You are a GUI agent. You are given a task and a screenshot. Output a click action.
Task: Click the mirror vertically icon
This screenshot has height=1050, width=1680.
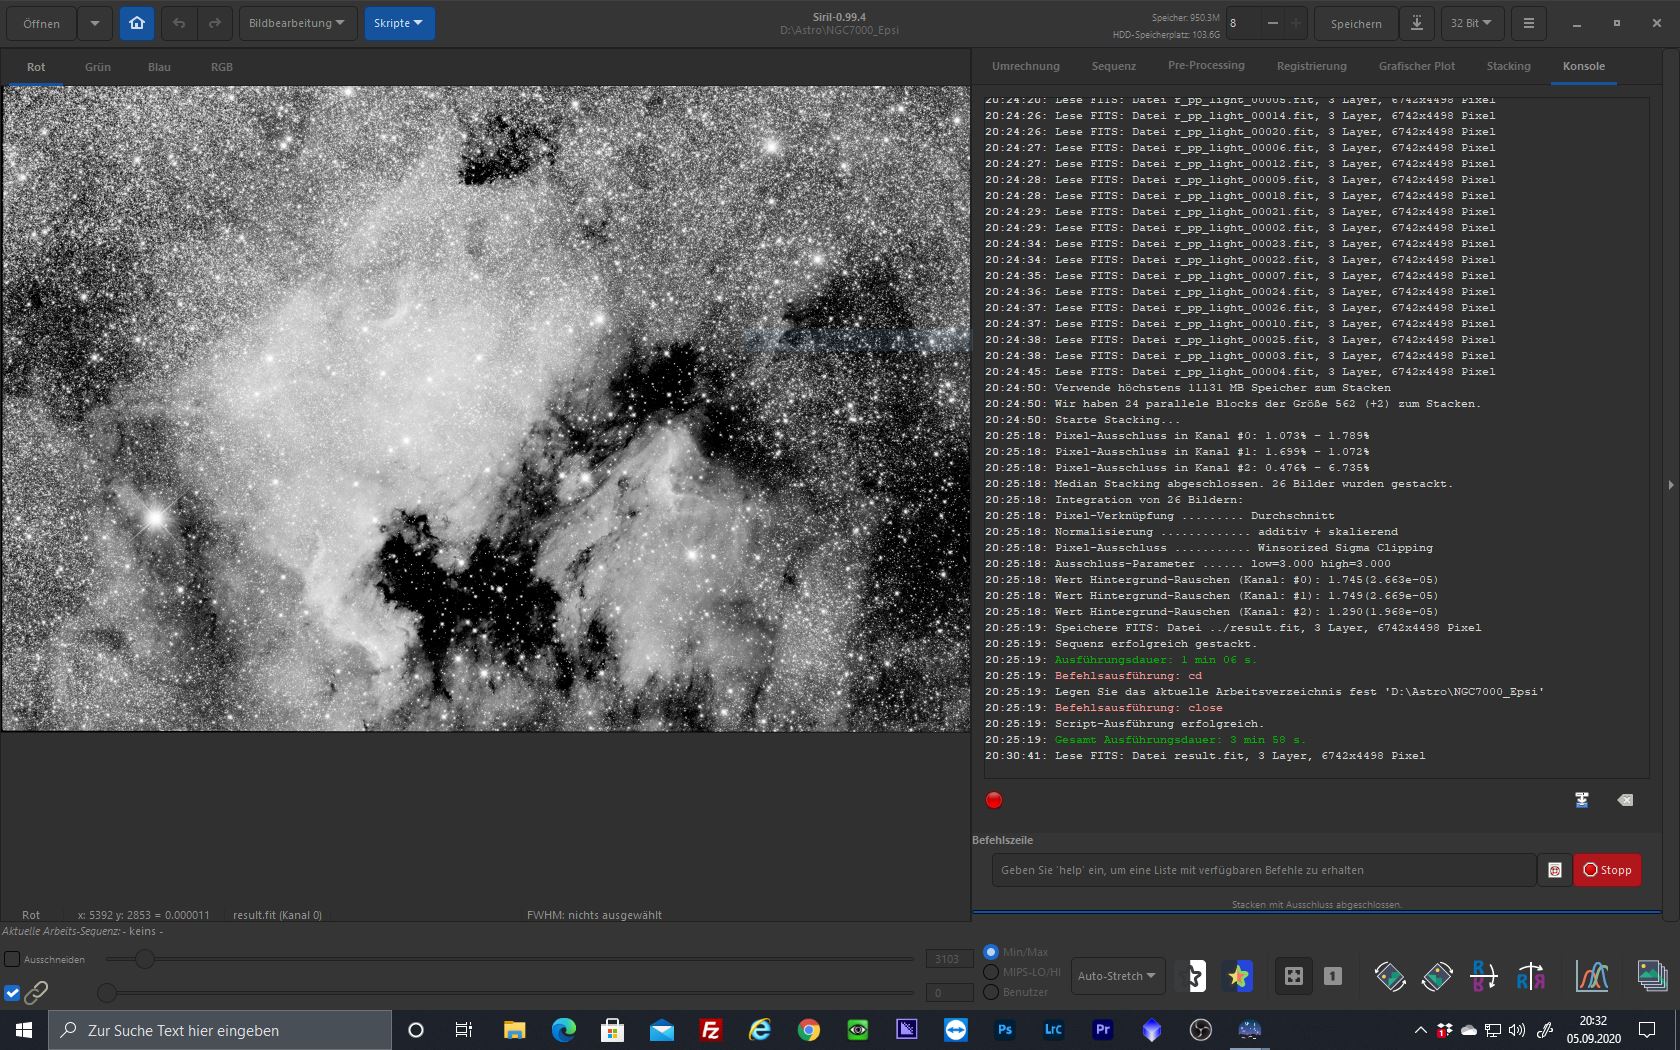point(1531,976)
